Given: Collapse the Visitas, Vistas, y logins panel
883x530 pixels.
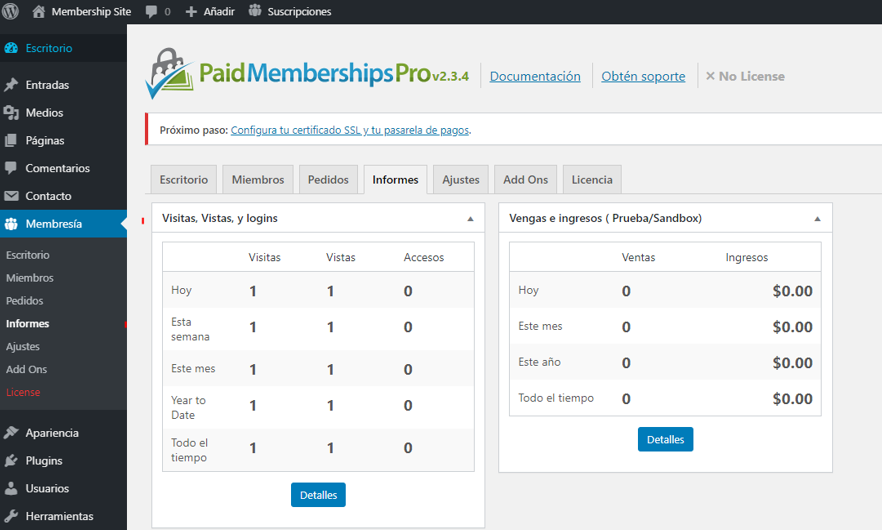Looking at the screenshot, I should [x=470, y=219].
